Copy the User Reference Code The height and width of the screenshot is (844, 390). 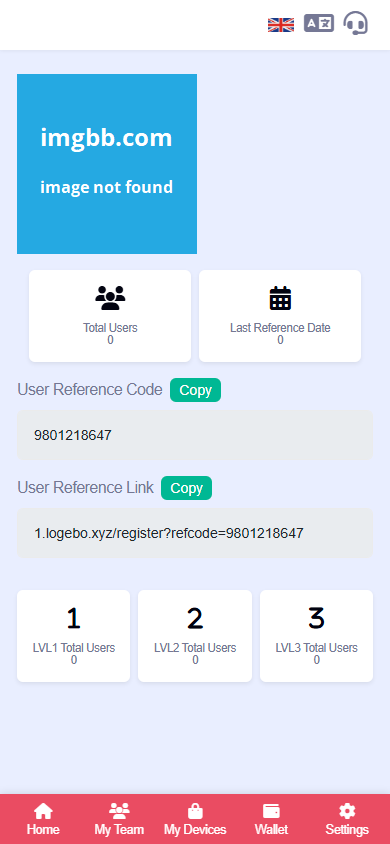tap(195, 390)
